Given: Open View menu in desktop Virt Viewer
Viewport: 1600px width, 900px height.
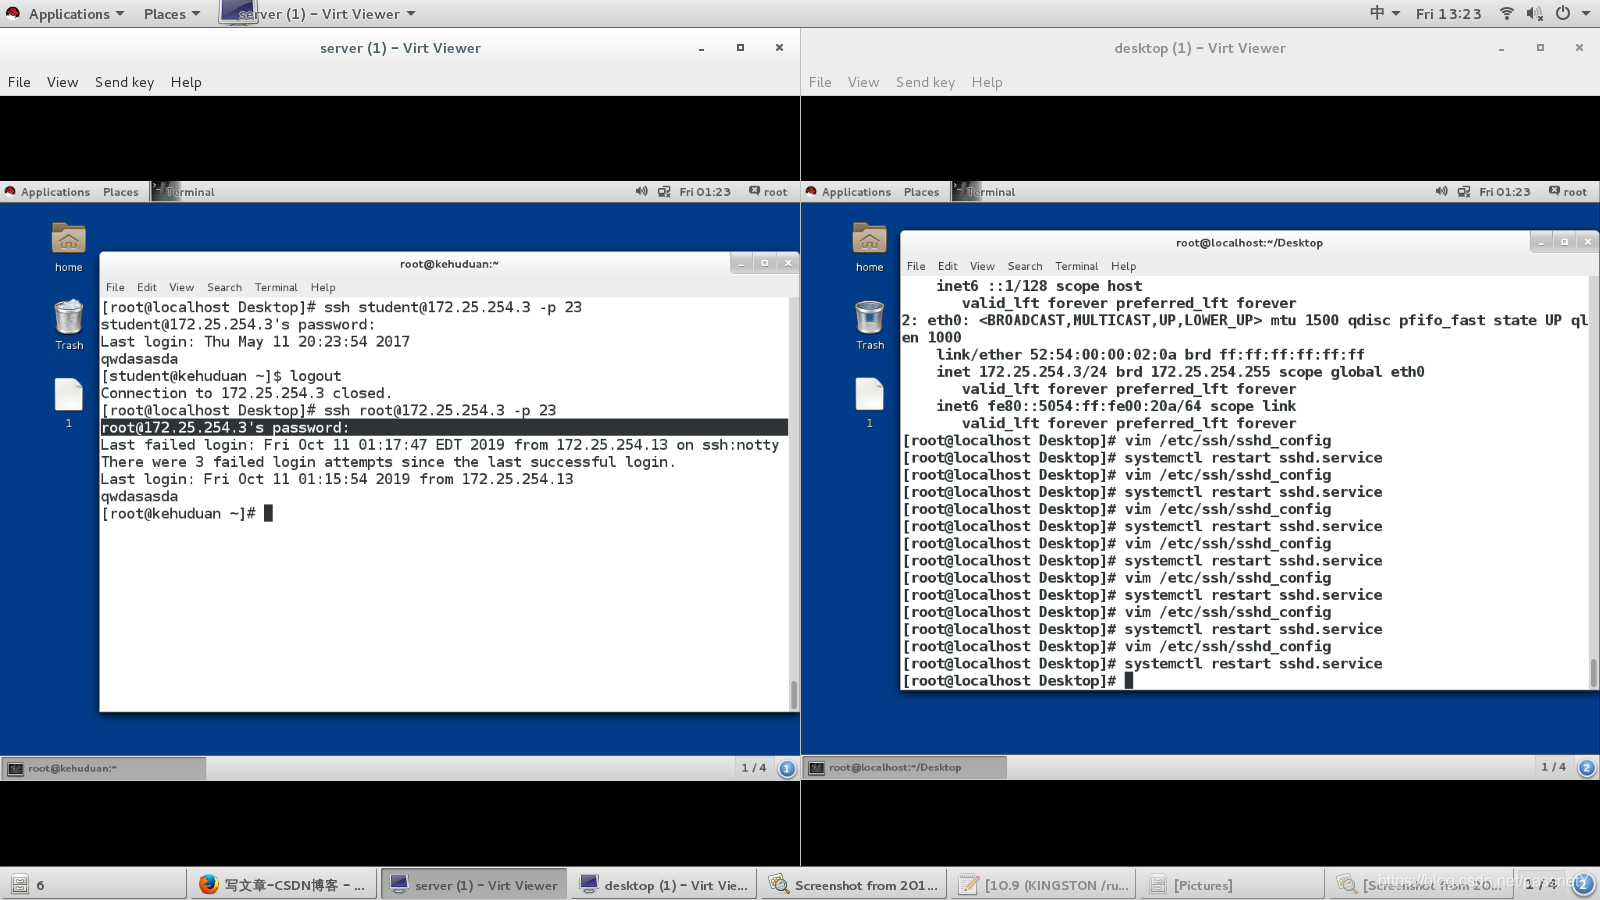Looking at the screenshot, I should (863, 82).
